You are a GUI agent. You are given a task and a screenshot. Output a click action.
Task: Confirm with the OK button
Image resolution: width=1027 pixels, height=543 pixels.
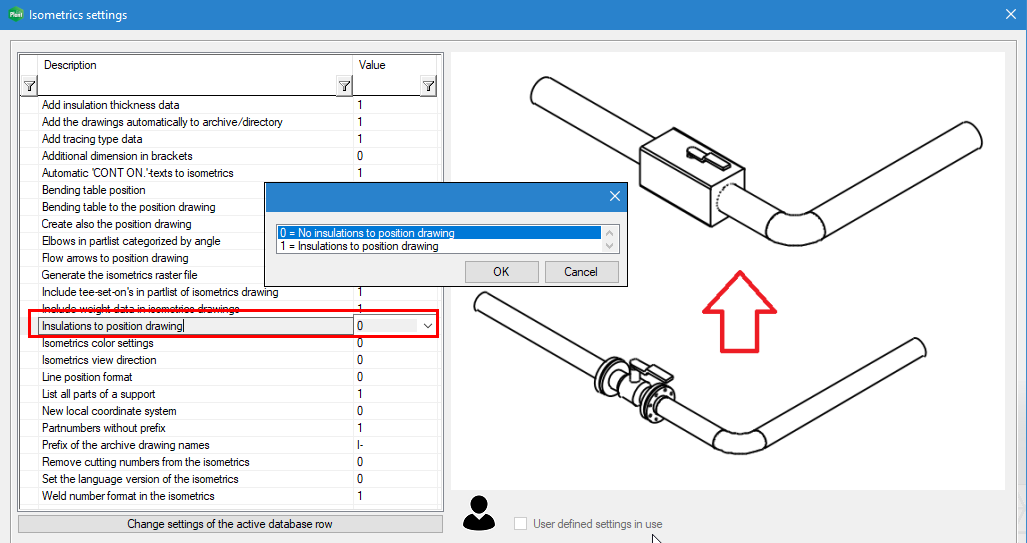[502, 272]
